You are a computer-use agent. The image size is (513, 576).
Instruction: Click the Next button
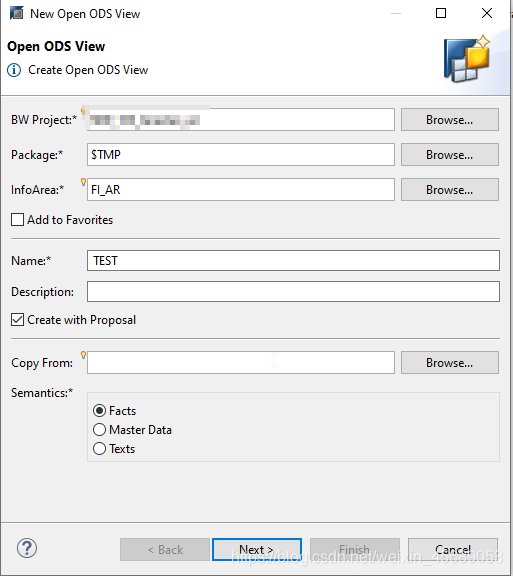pyautogui.click(x=257, y=550)
